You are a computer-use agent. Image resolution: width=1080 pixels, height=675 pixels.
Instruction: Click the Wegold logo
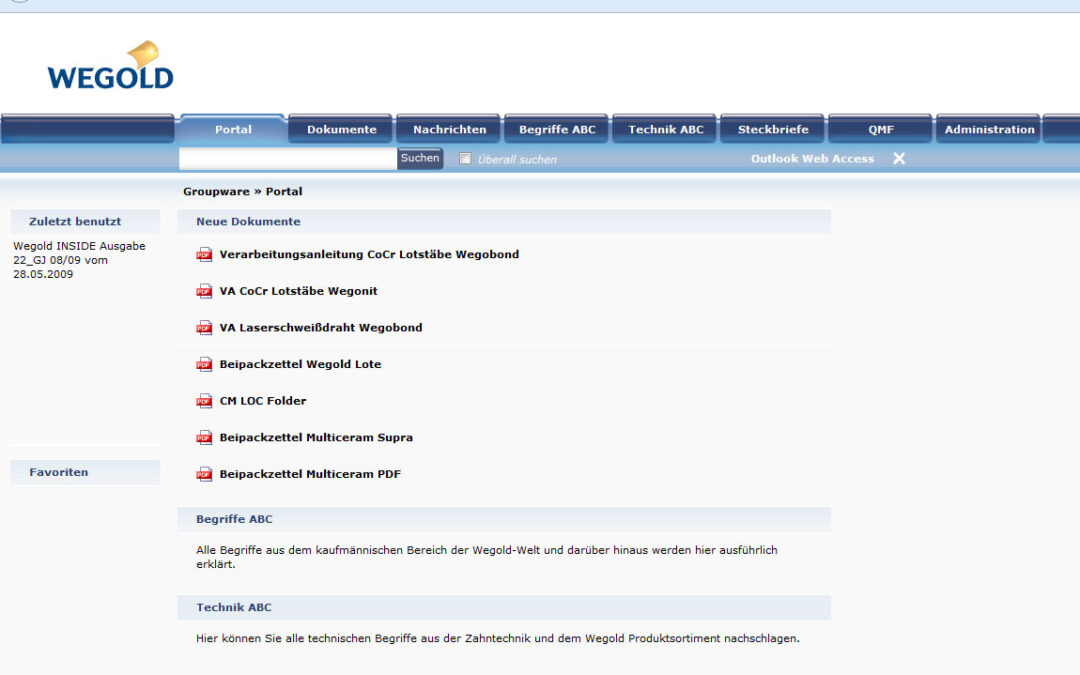(x=110, y=65)
